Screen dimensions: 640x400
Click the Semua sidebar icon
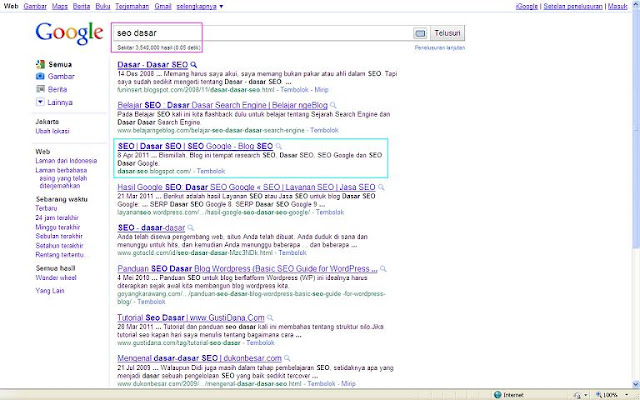[40, 64]
